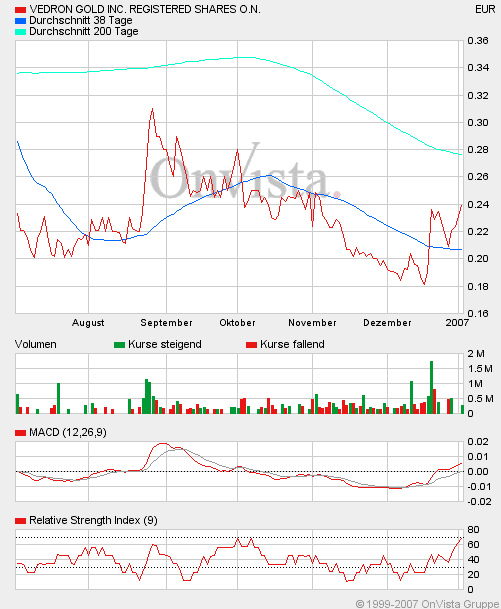Click the blue 38-day average legend swatch
Screen dimensions: 501x609
coord(21,21)
